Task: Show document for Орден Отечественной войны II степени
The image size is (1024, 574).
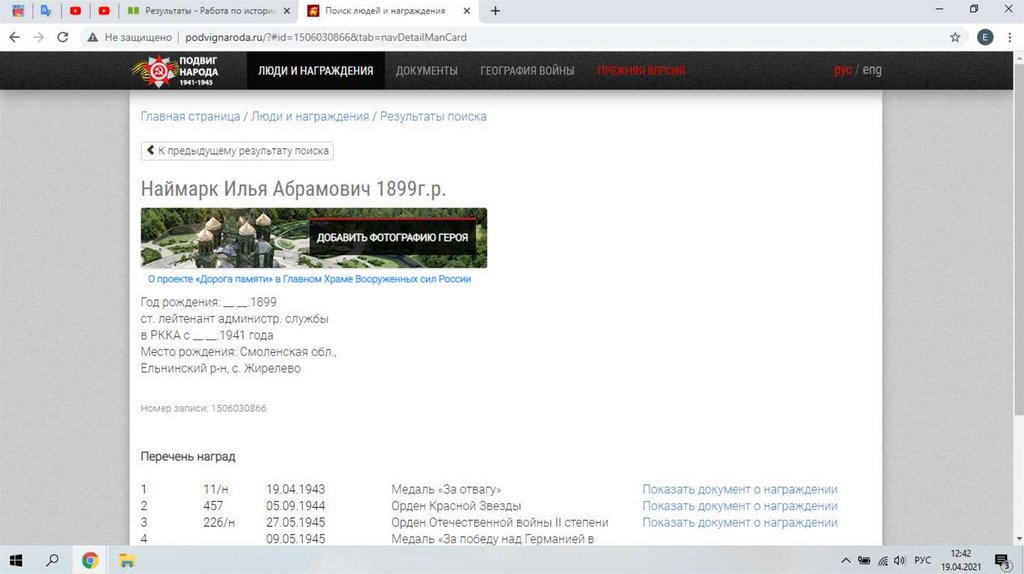Action: [x=739, y=522]
